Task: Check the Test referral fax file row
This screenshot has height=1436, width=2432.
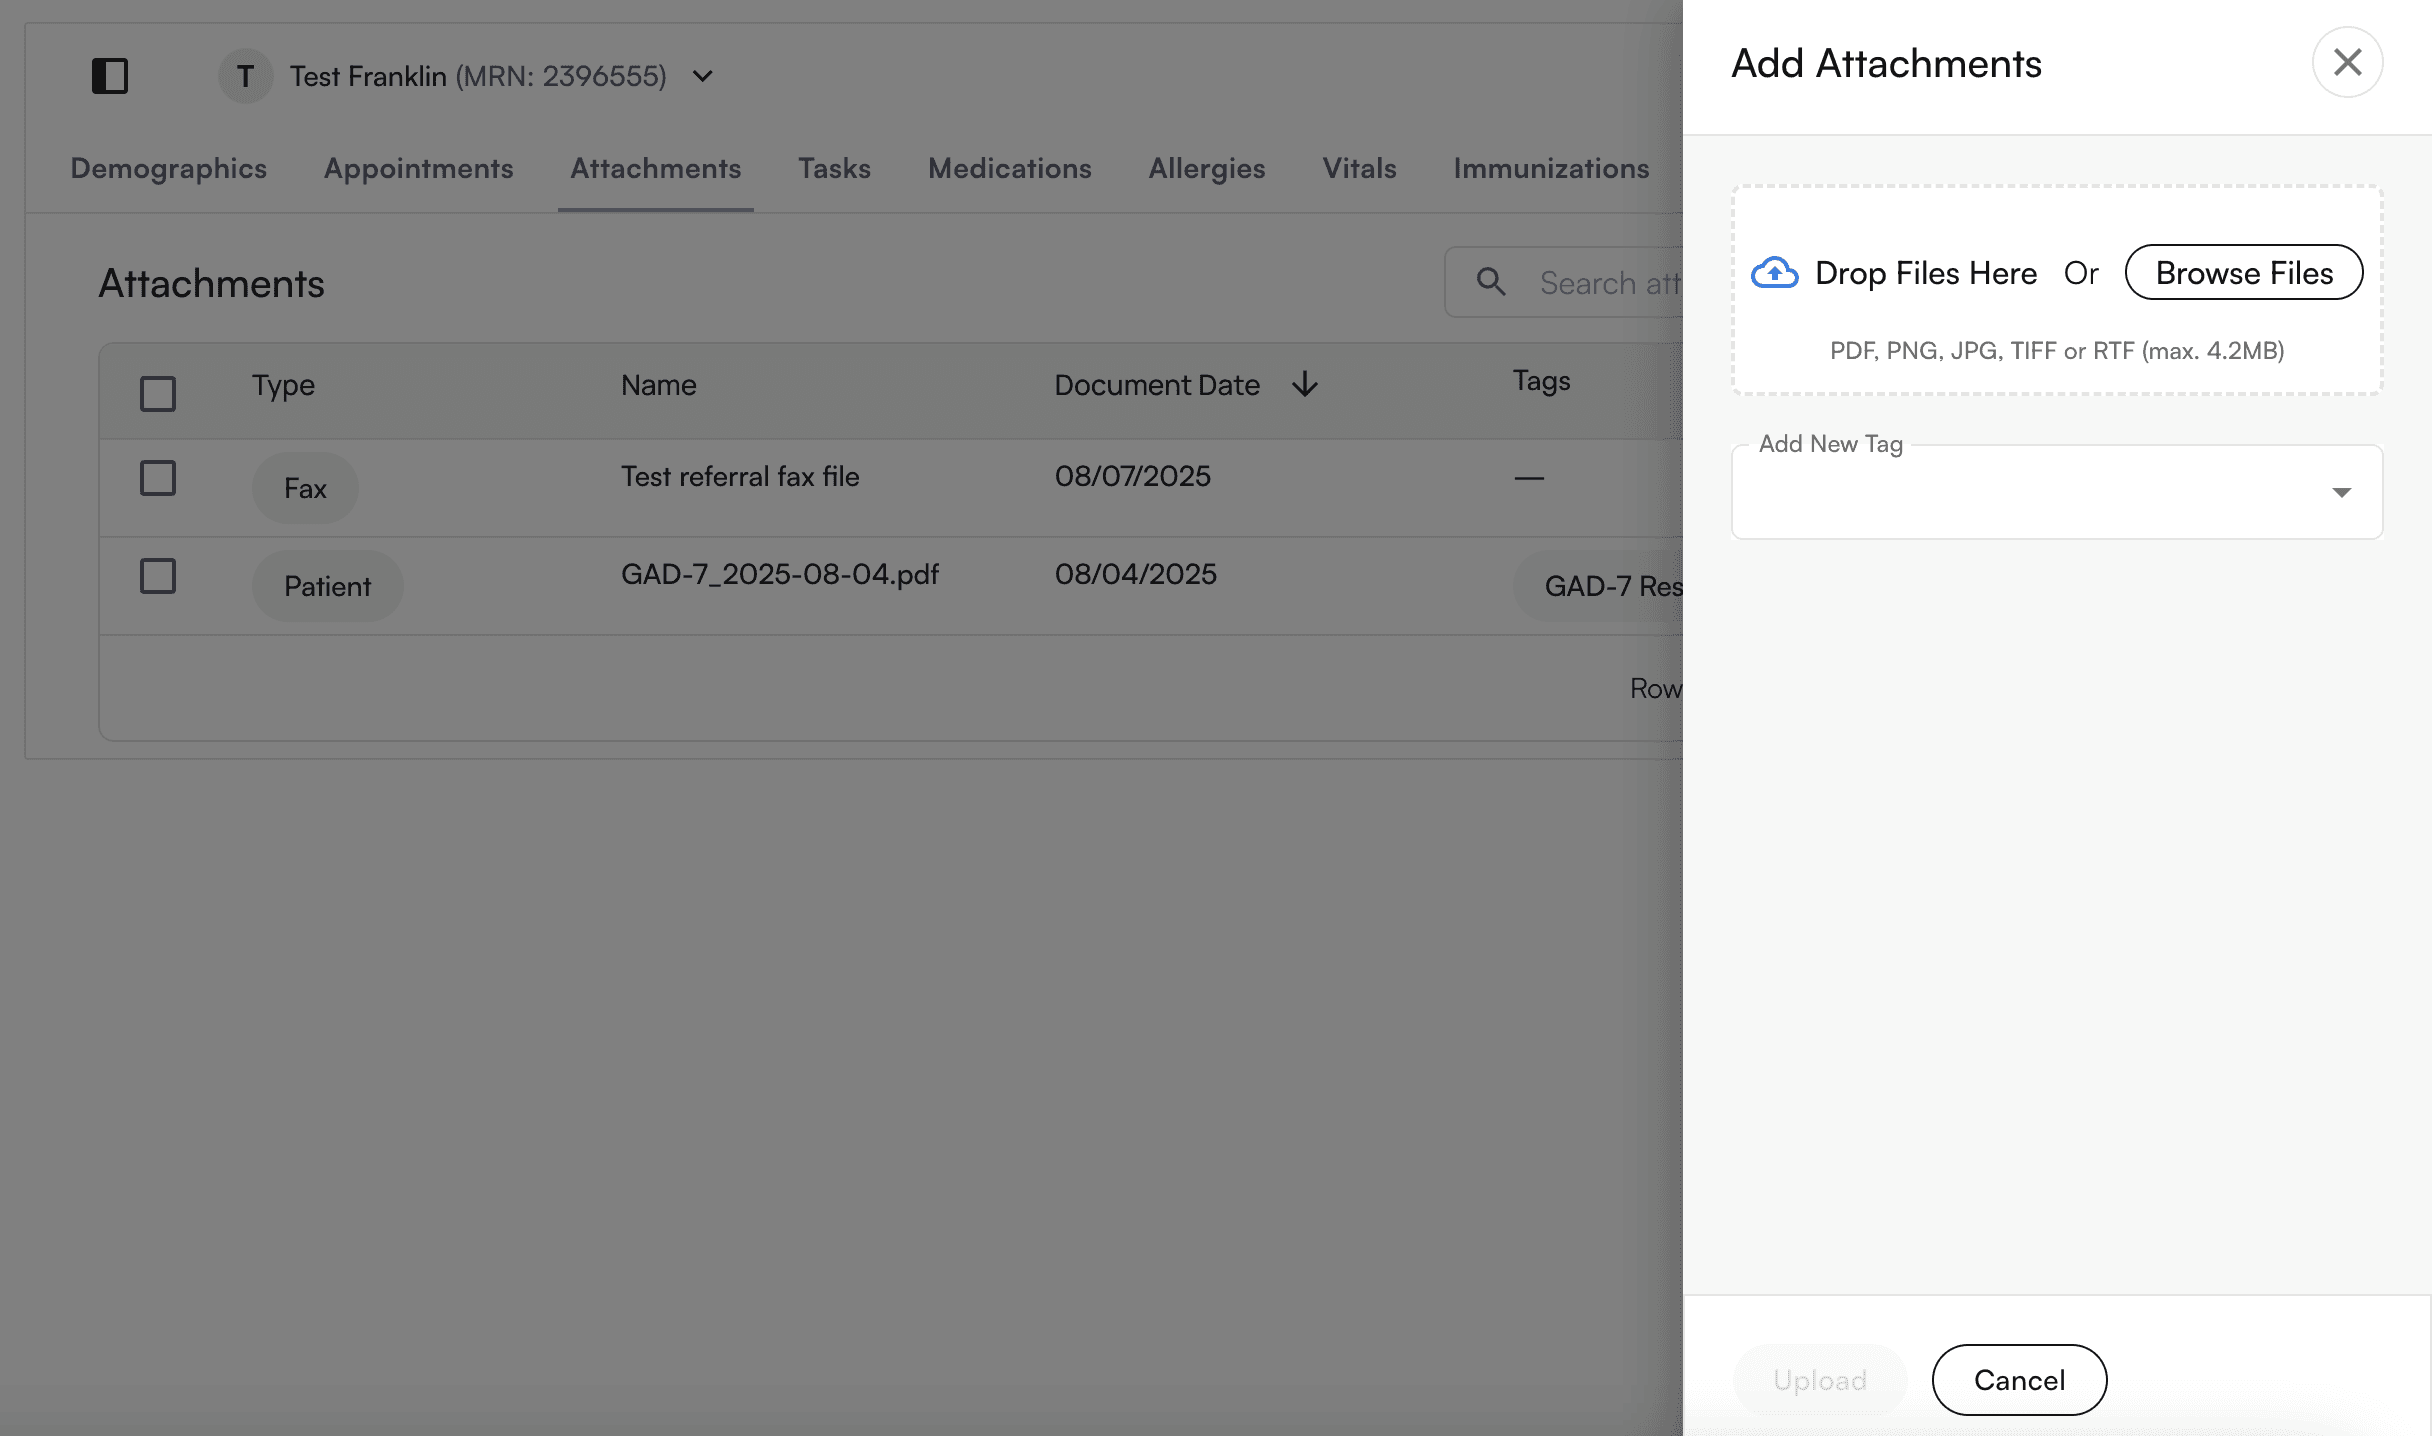Action: click(158, 478)
